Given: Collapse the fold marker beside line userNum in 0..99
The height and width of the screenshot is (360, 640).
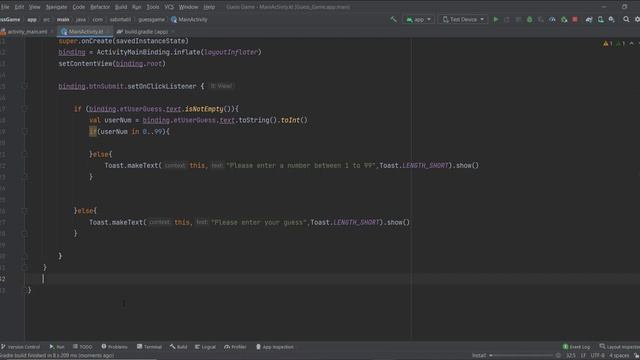Looking at the screenshot, I should (24, 131).
